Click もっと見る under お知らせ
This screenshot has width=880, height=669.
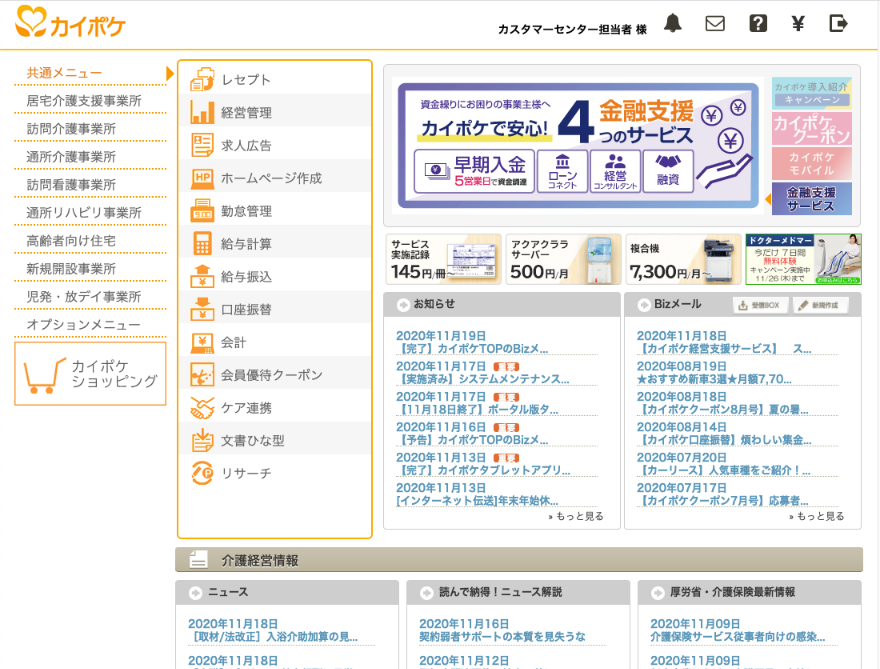pos(576,516)
